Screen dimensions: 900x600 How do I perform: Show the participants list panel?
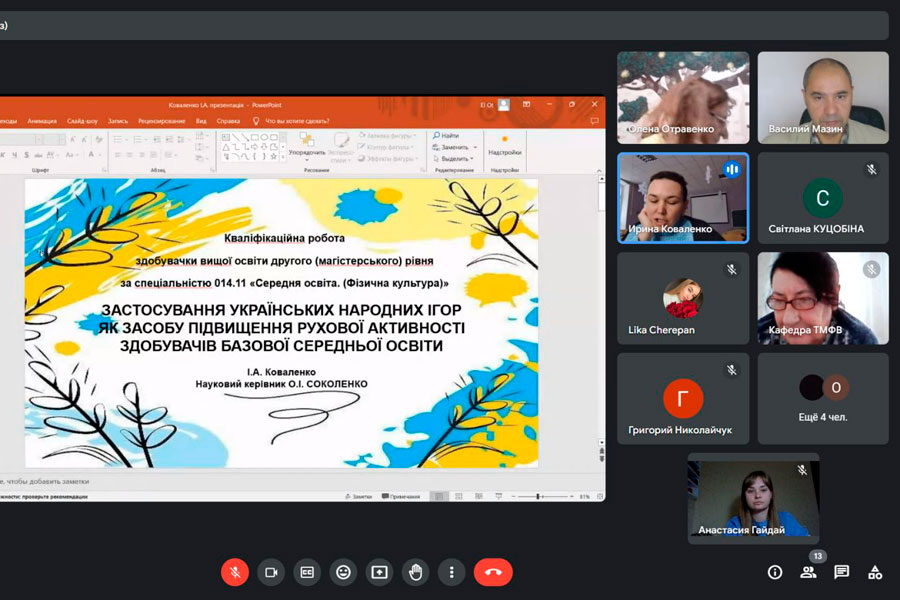tap(808, 572)
